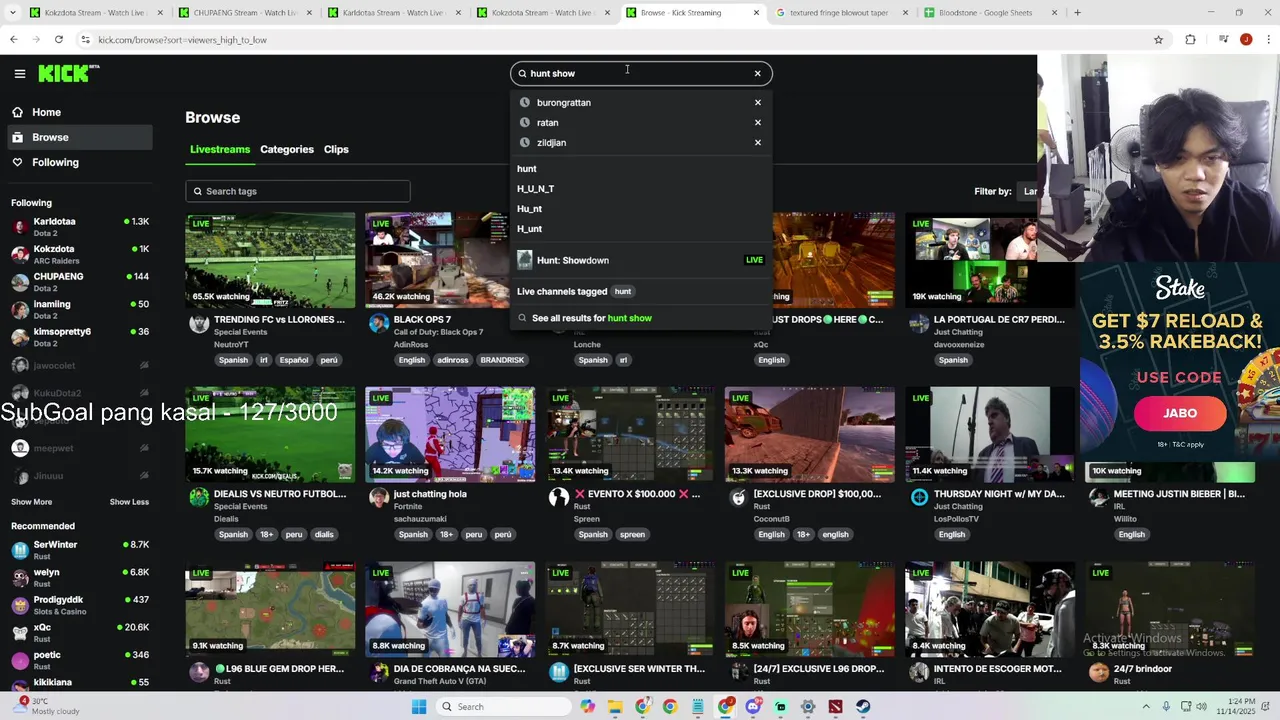Screen dimensions: 1280x720
Task: Clear the search box text
Action: (757, 73)
